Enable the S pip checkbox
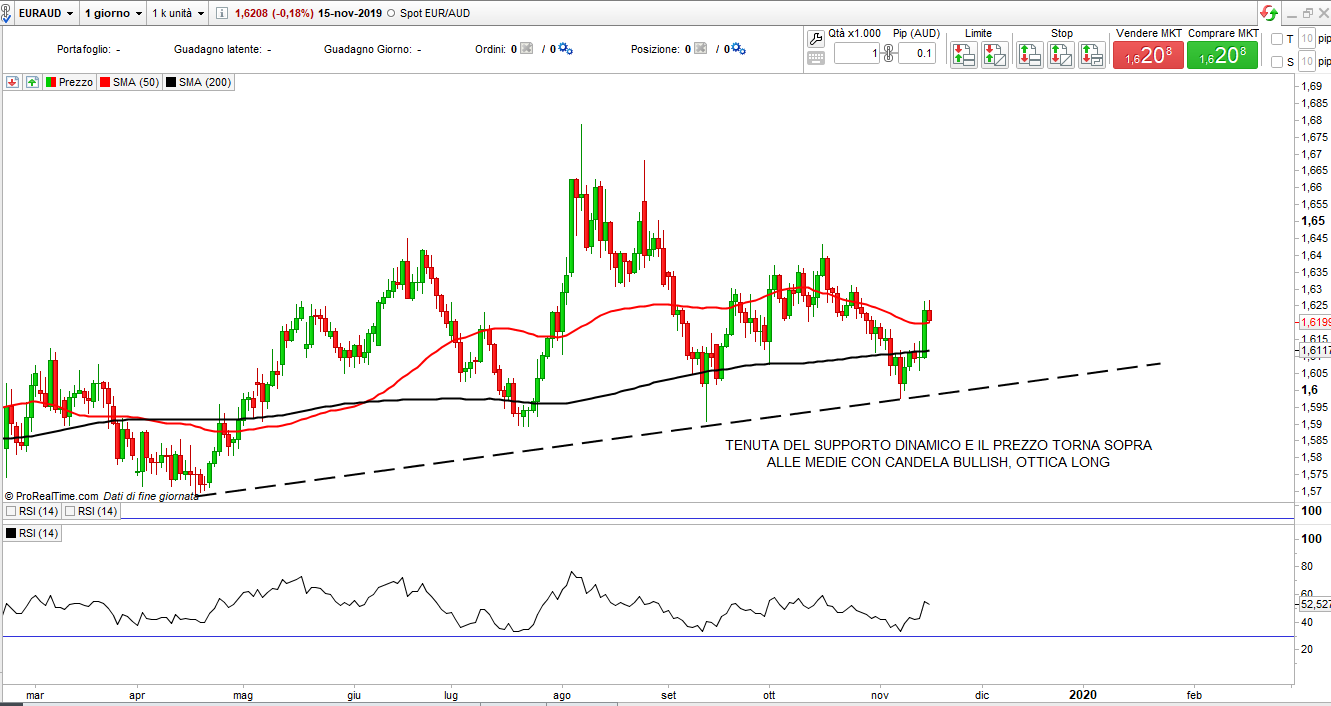The height and width of the screenshot is (706, 1331). click(1276, 62)
